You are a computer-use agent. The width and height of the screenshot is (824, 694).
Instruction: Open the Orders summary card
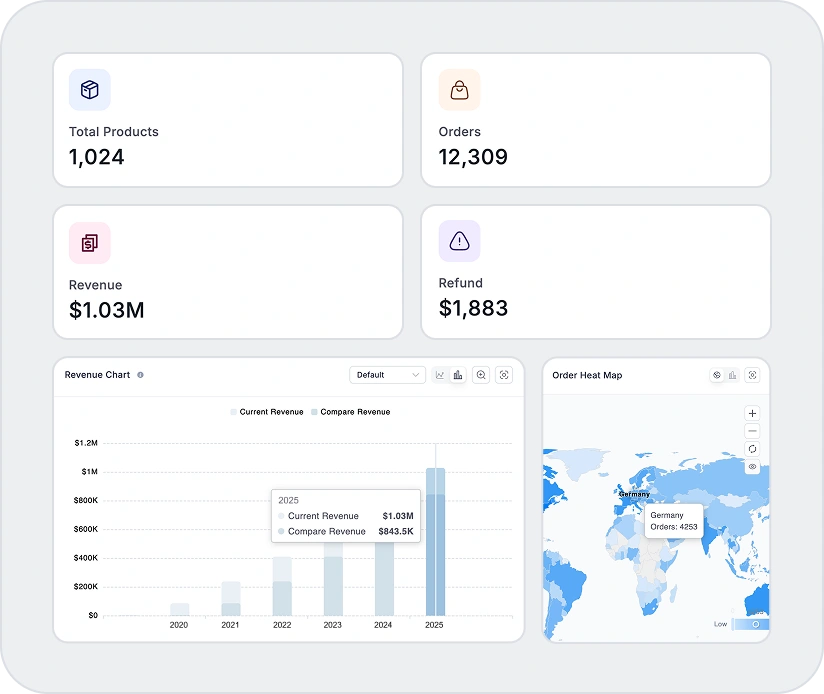tap(596, 120)
